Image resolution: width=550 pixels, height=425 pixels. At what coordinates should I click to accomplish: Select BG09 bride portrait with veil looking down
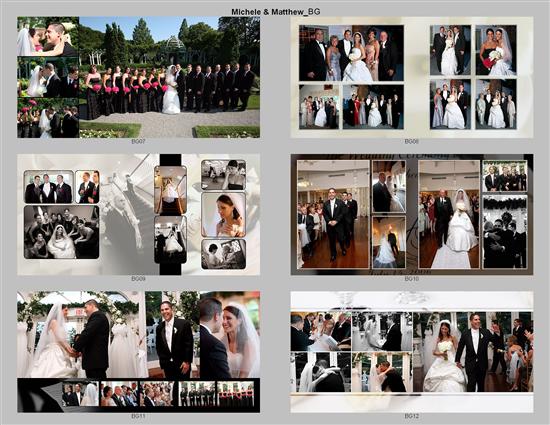pos(223,215)
